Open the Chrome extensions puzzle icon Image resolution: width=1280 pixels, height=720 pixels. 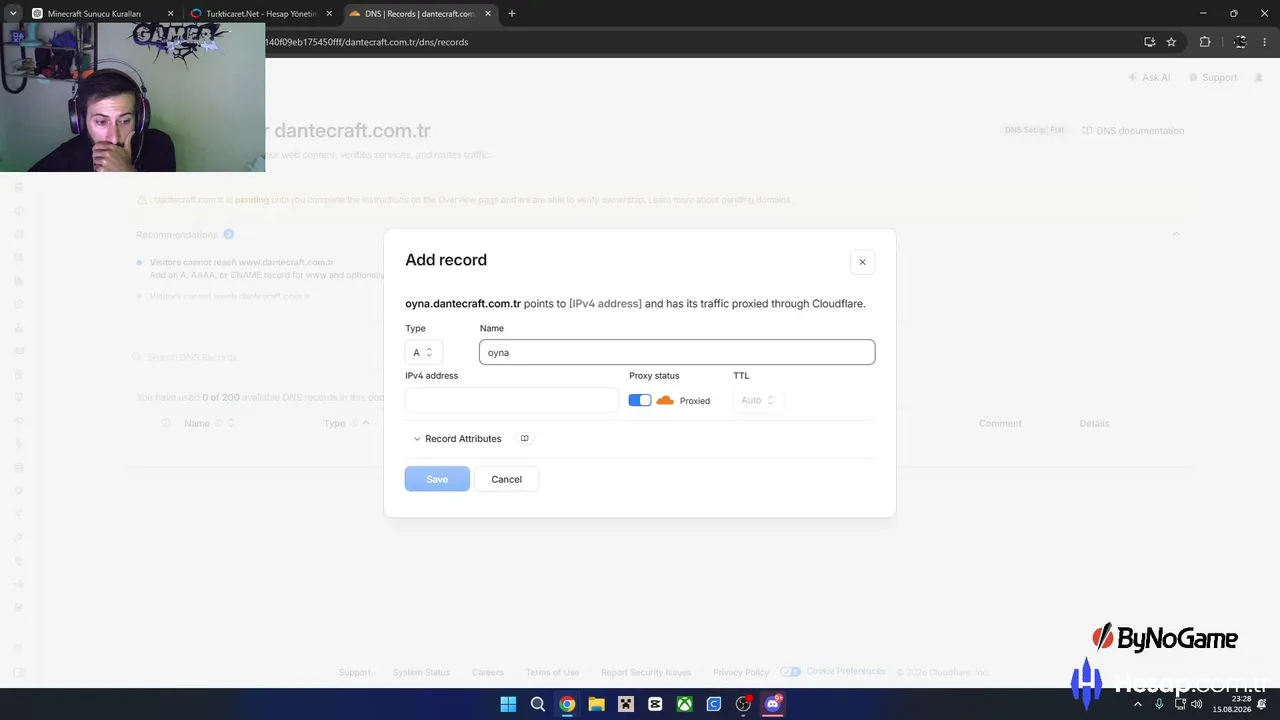(x=1205, y=42)
